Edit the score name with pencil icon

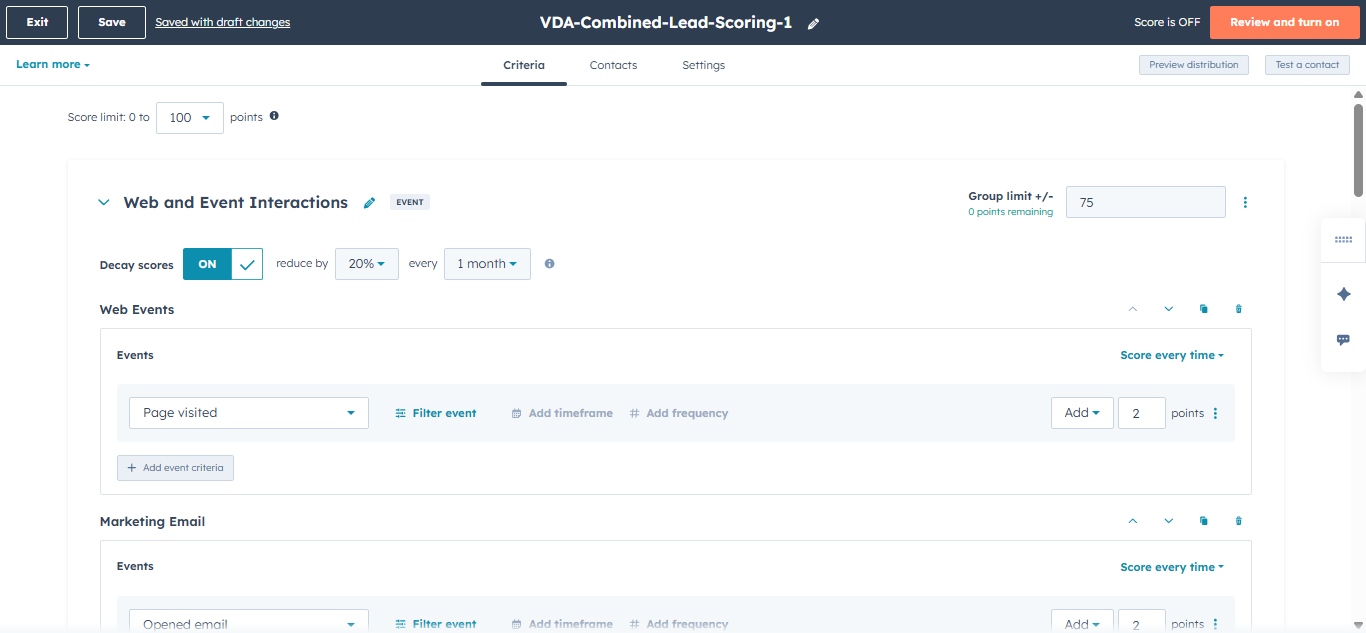[x=813, y=23]
